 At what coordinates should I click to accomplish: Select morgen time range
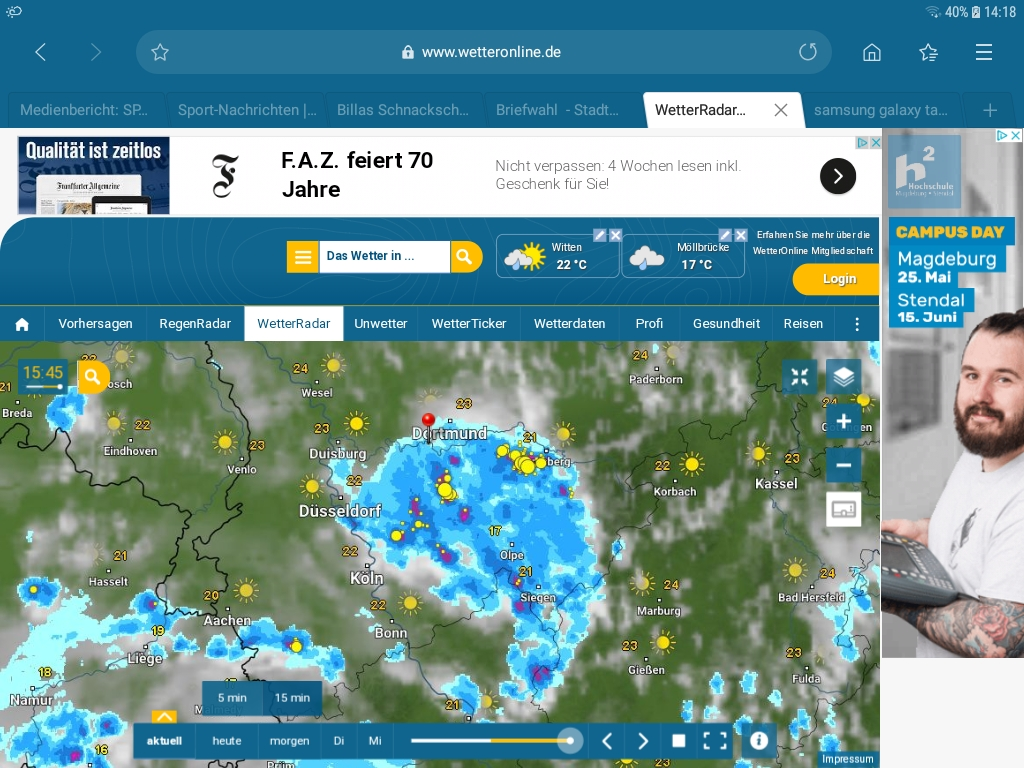[289, 741]
